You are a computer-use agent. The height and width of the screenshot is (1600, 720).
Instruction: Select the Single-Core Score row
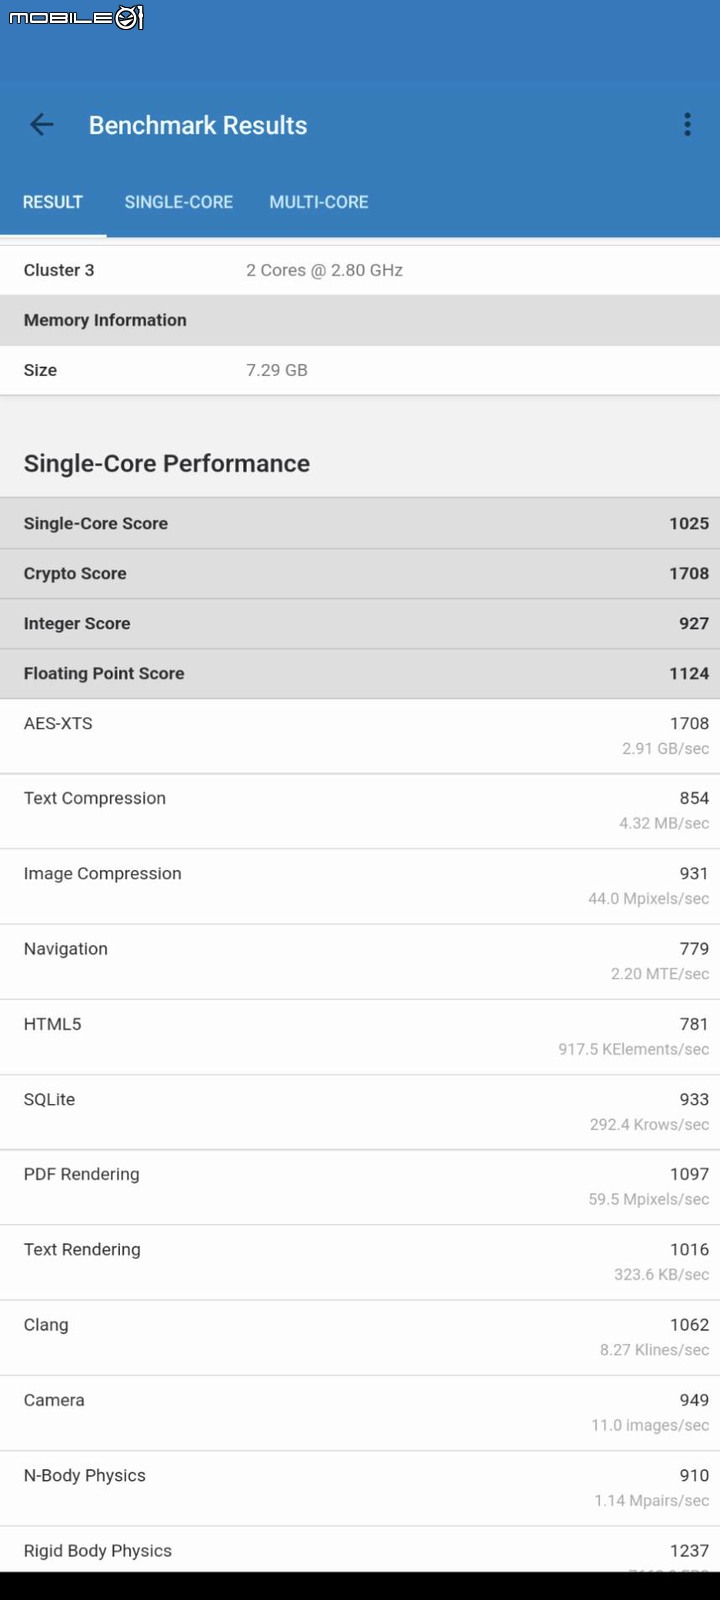(x=360, y=523)
